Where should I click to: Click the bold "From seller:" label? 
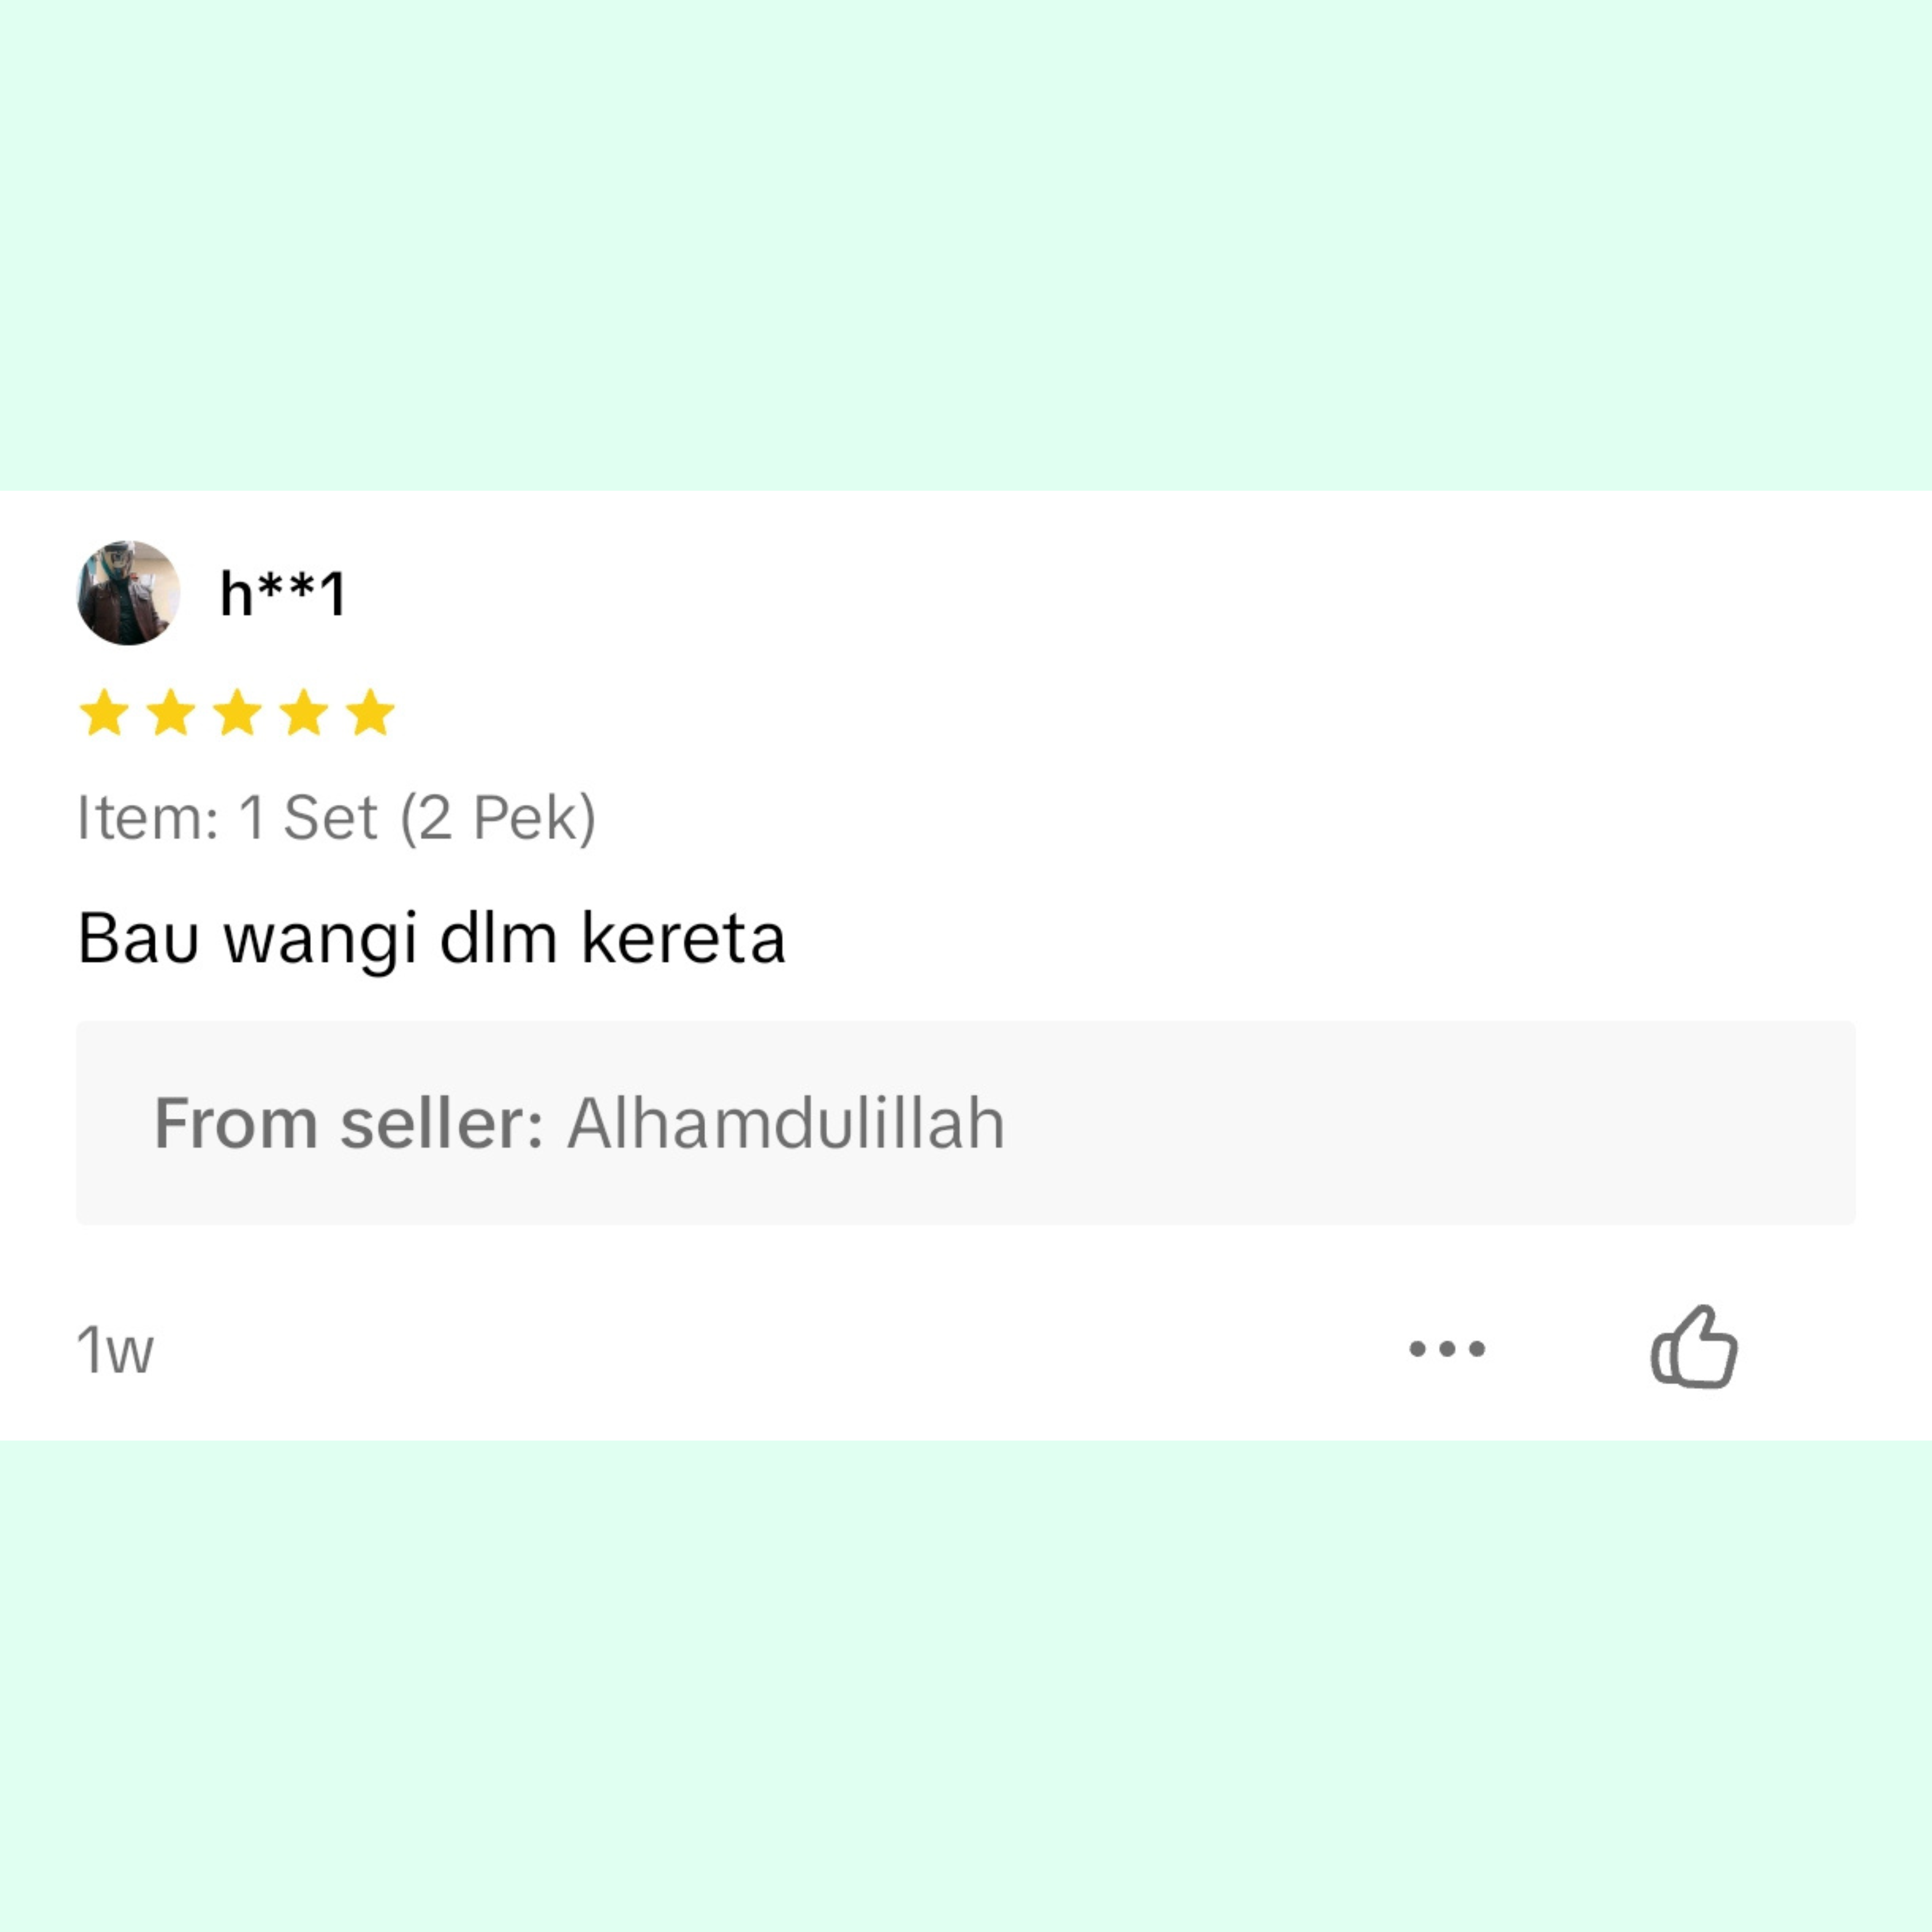click(x=349, y=1123)
